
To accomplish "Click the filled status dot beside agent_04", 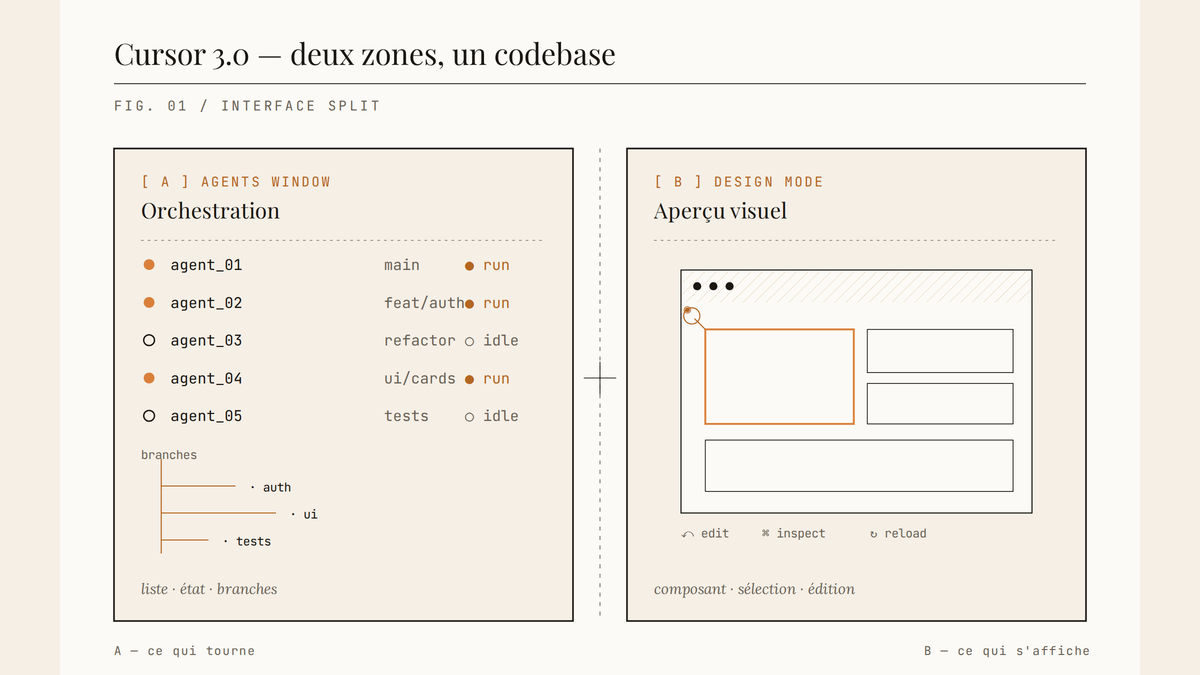I will pos(149,378).
